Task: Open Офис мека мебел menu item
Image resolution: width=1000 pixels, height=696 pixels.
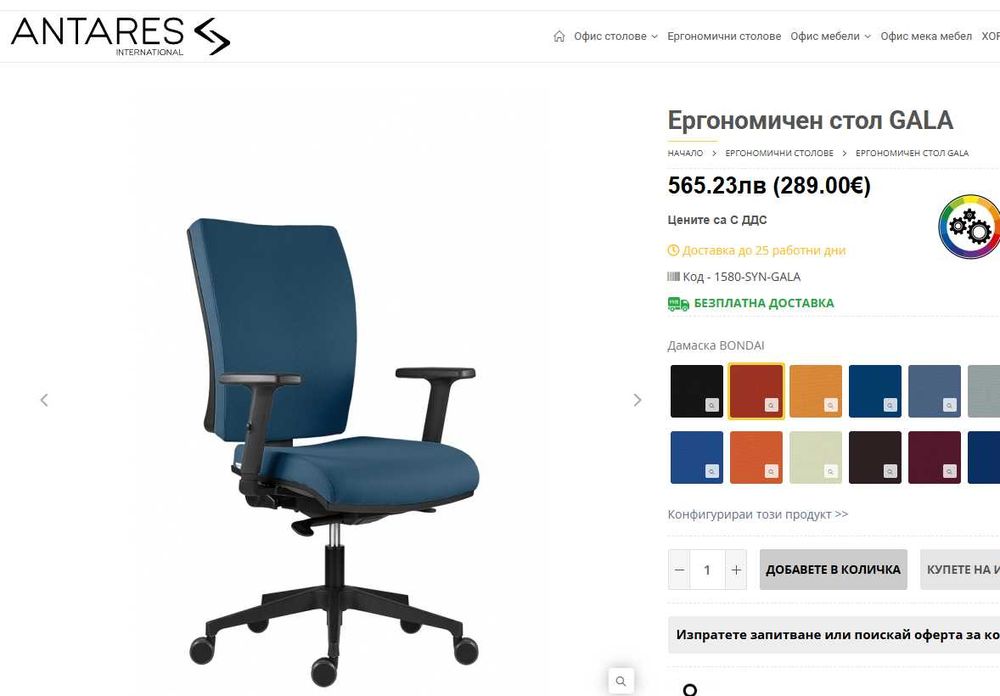Action: [926, 36]
